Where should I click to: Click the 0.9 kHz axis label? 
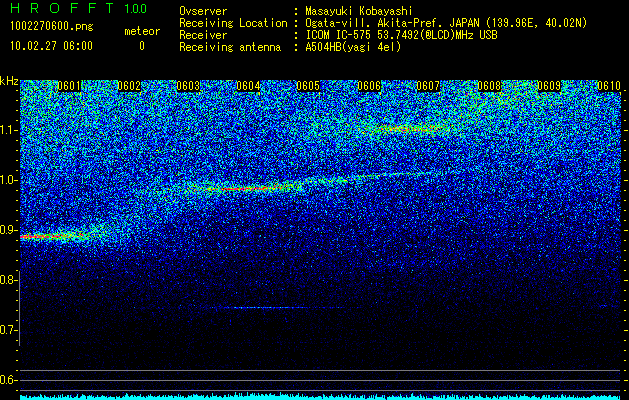pos(9,230)
